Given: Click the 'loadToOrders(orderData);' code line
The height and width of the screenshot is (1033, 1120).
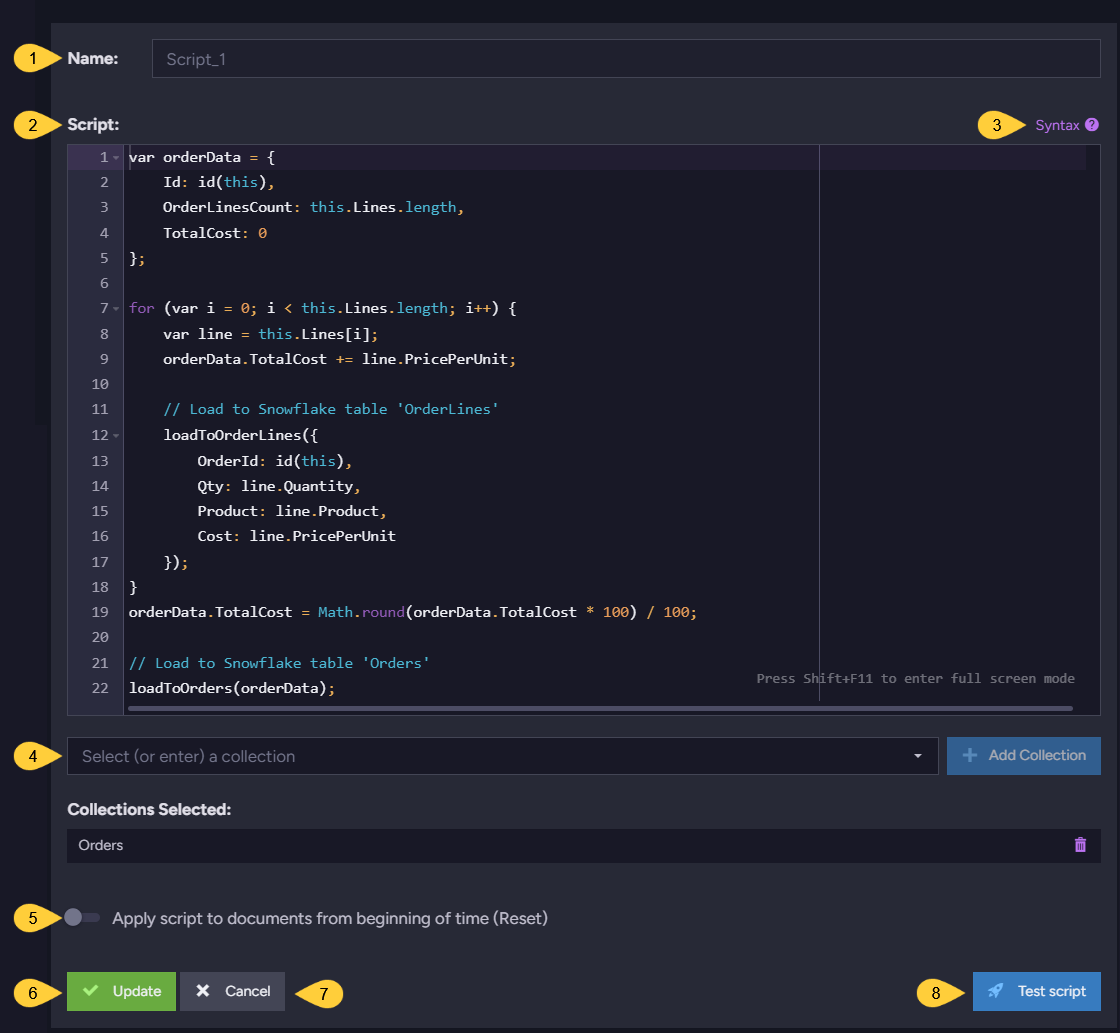Looking at the screenshot, I should [232, 688].
